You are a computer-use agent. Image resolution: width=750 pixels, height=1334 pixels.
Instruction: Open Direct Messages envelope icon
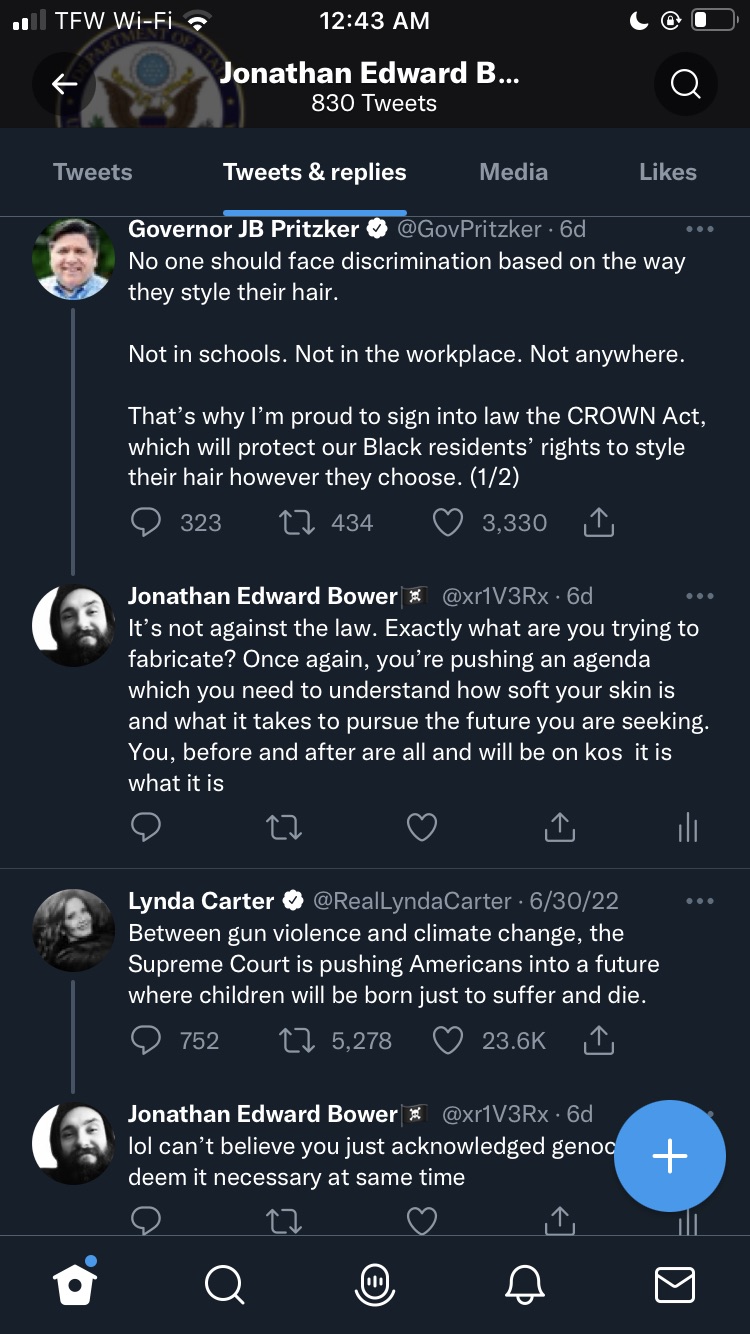674,1284
